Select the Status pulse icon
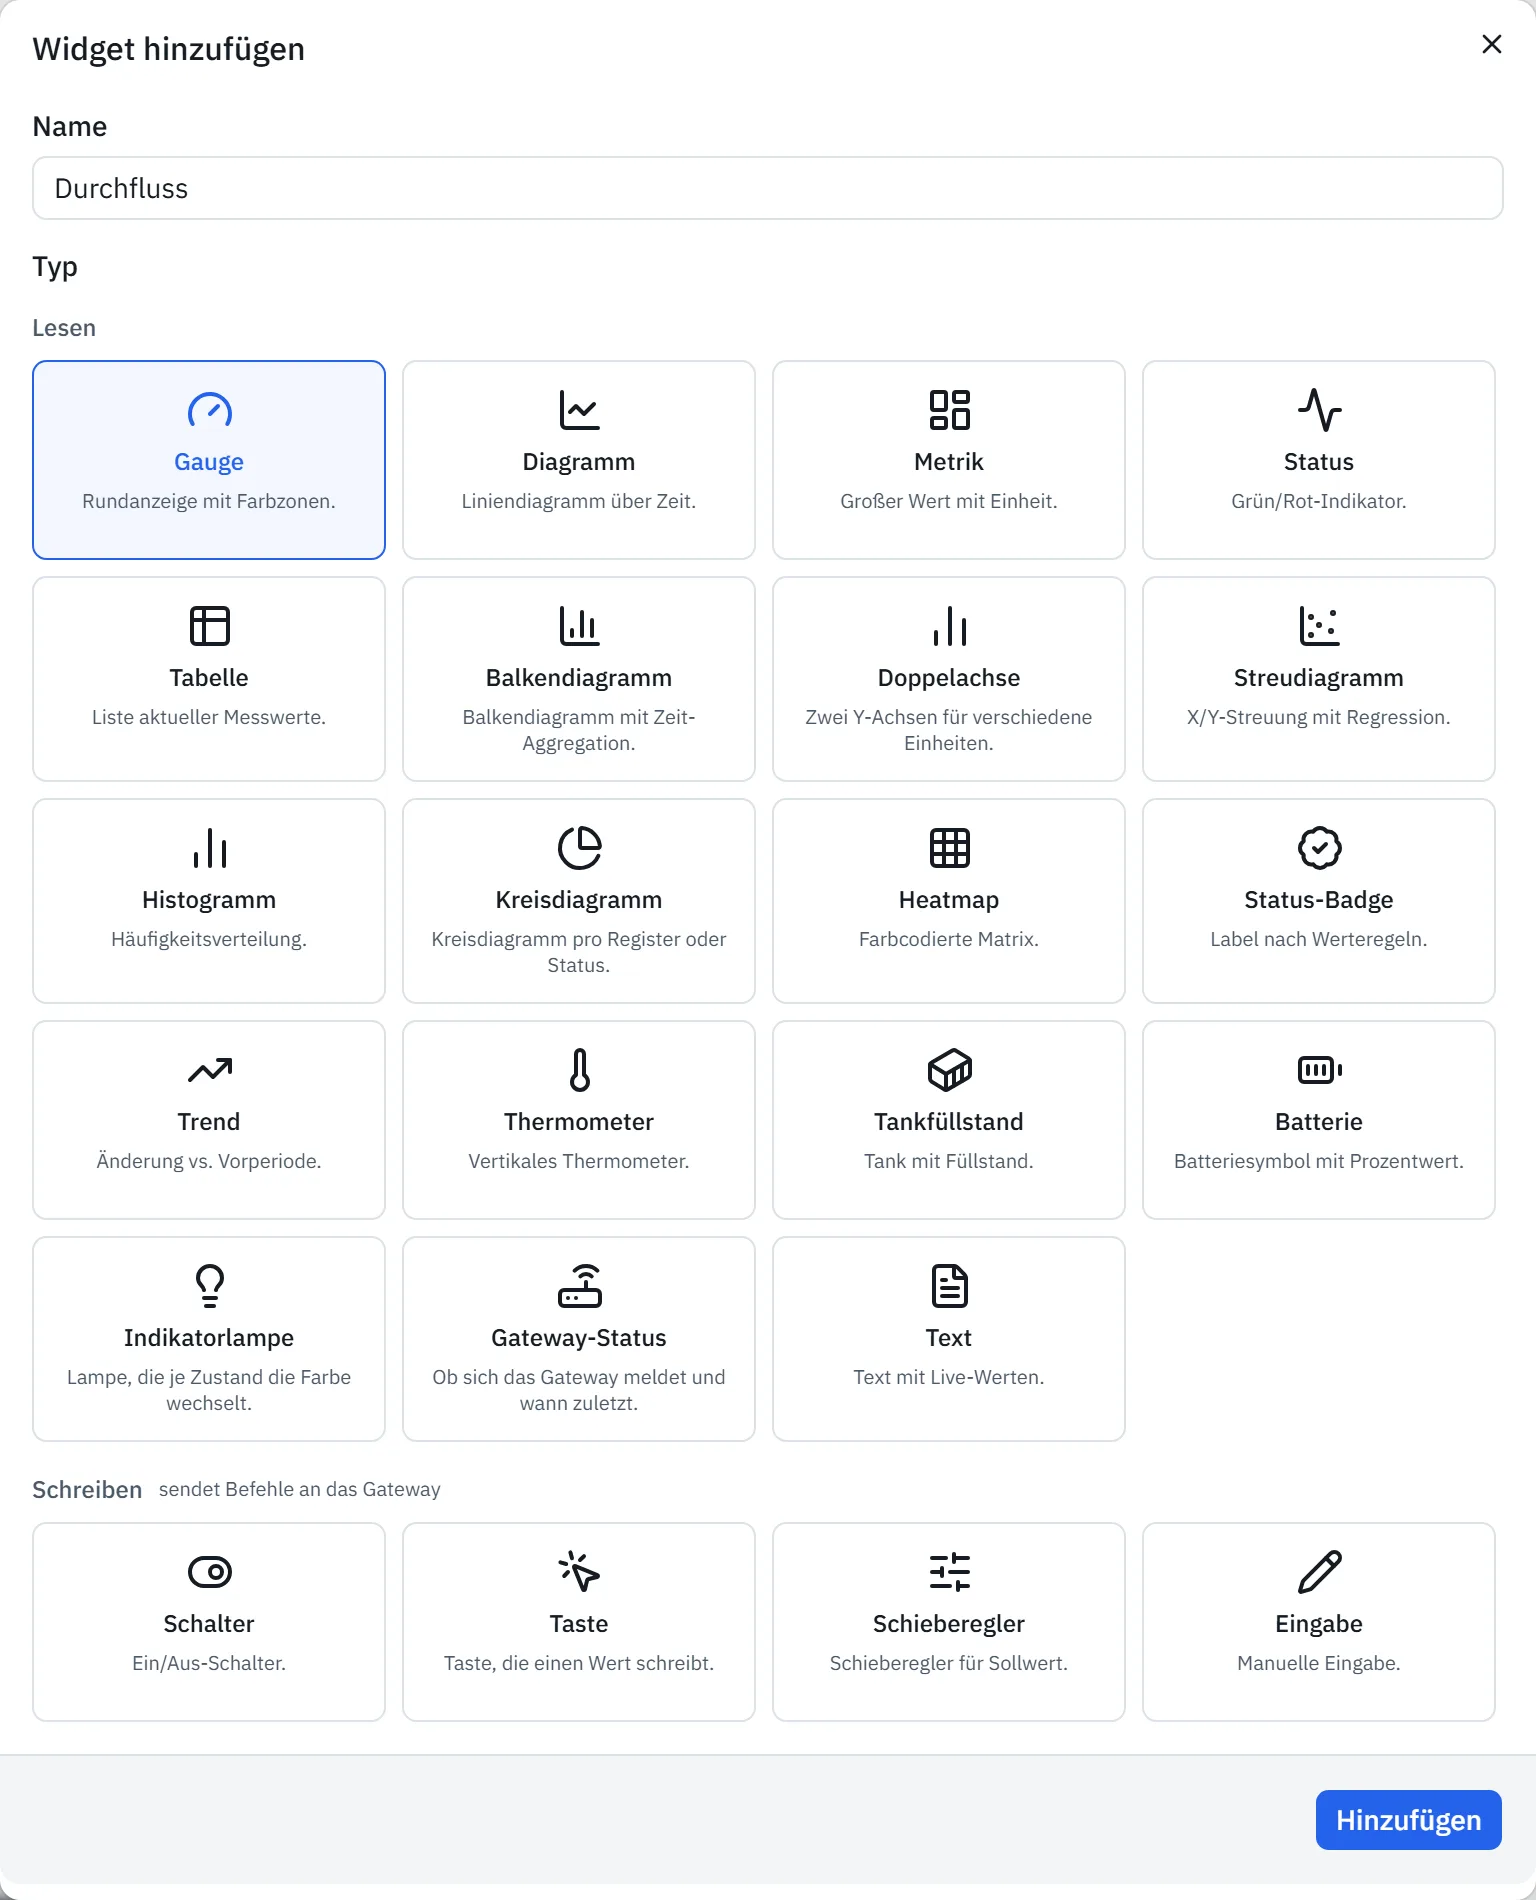1536x1900 pixels. [1319, 410]
